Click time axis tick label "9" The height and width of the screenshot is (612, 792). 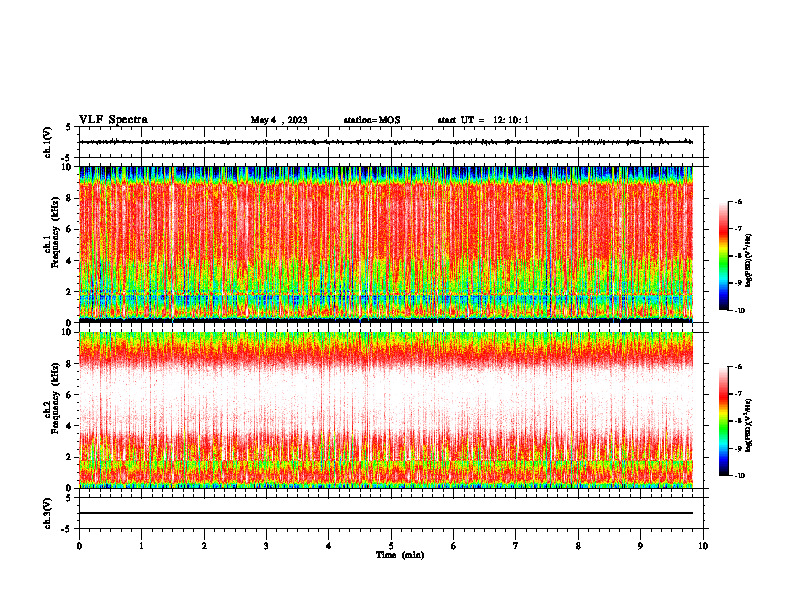[640, 546]
